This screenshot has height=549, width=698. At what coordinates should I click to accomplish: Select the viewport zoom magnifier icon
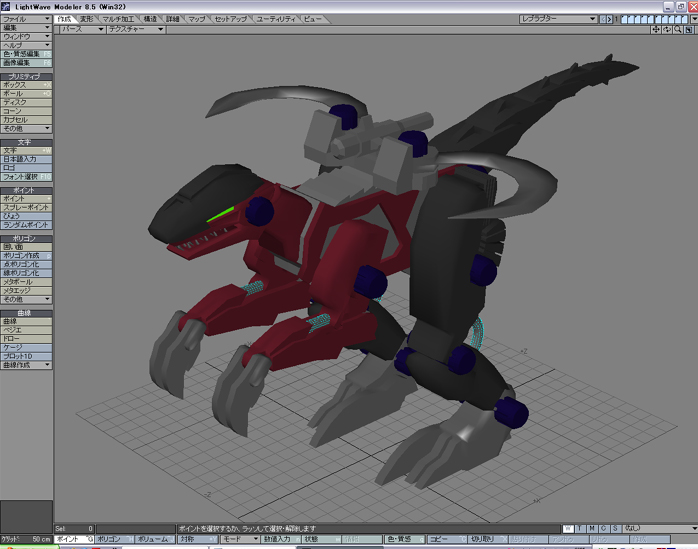coord(678,29)
